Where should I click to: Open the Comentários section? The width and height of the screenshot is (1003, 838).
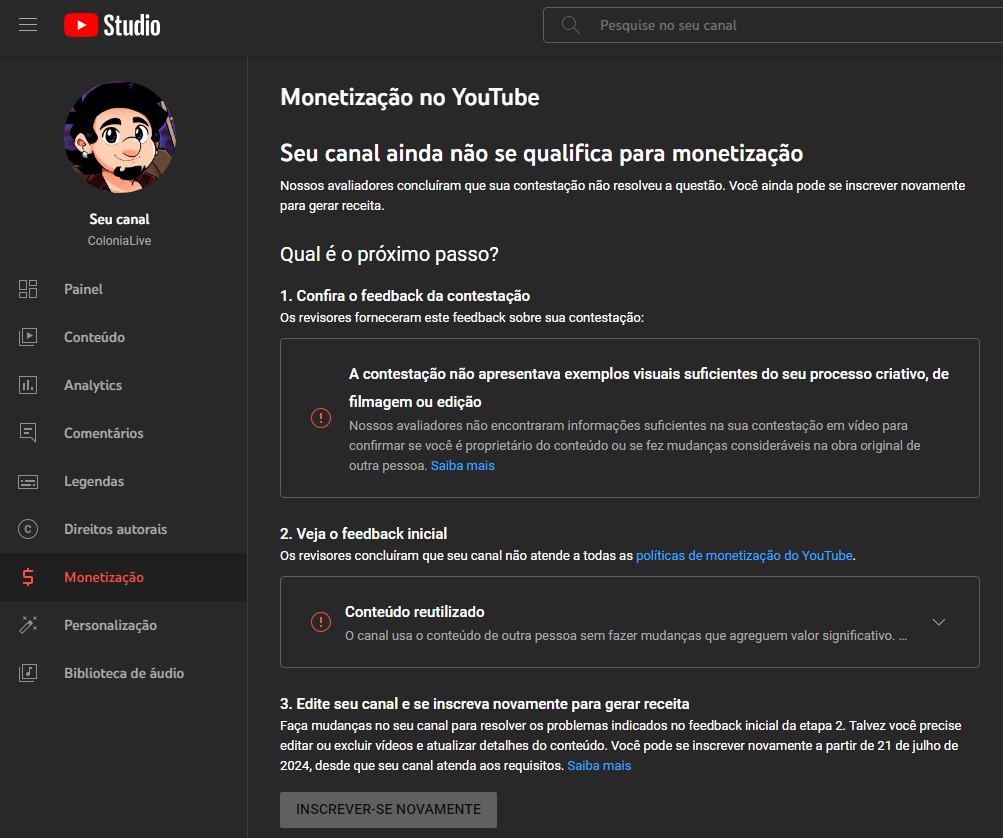[x=104, y=433]
